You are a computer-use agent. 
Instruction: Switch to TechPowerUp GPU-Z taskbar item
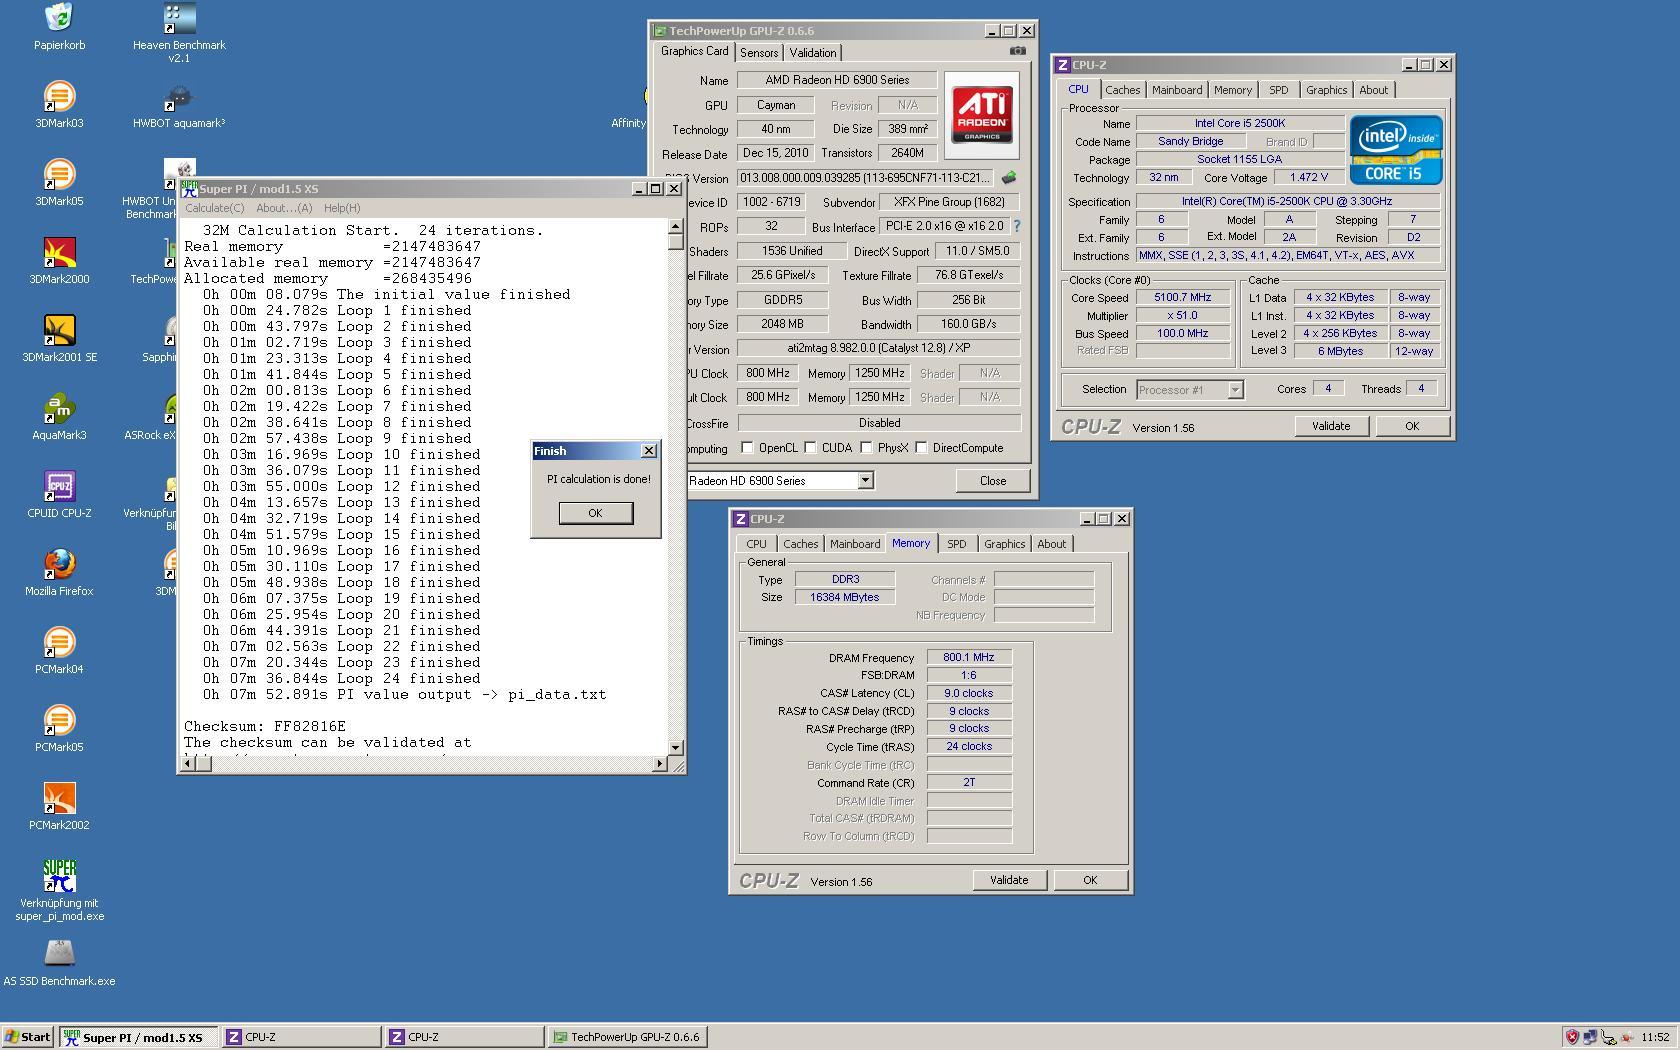pyautogui.click(x=628, y=1037)
